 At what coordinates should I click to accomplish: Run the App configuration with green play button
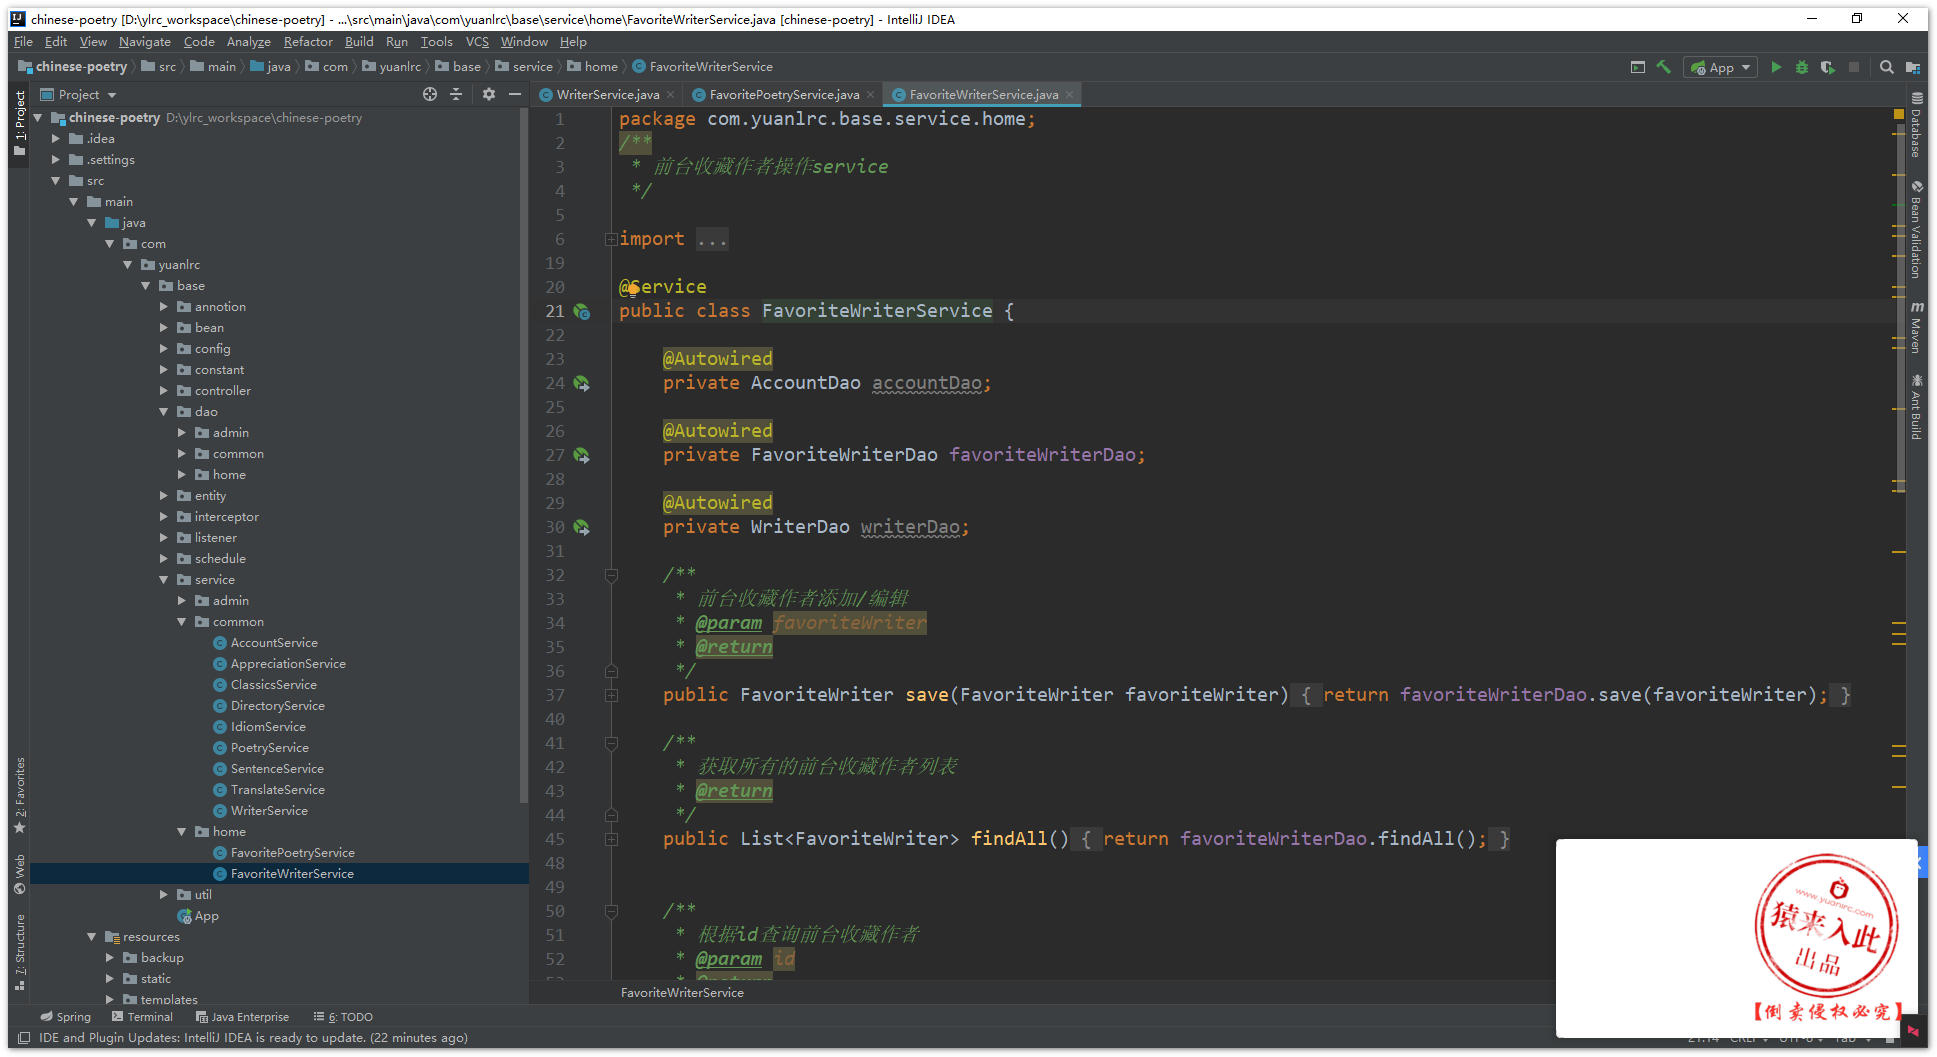[x=1776, y=67]
